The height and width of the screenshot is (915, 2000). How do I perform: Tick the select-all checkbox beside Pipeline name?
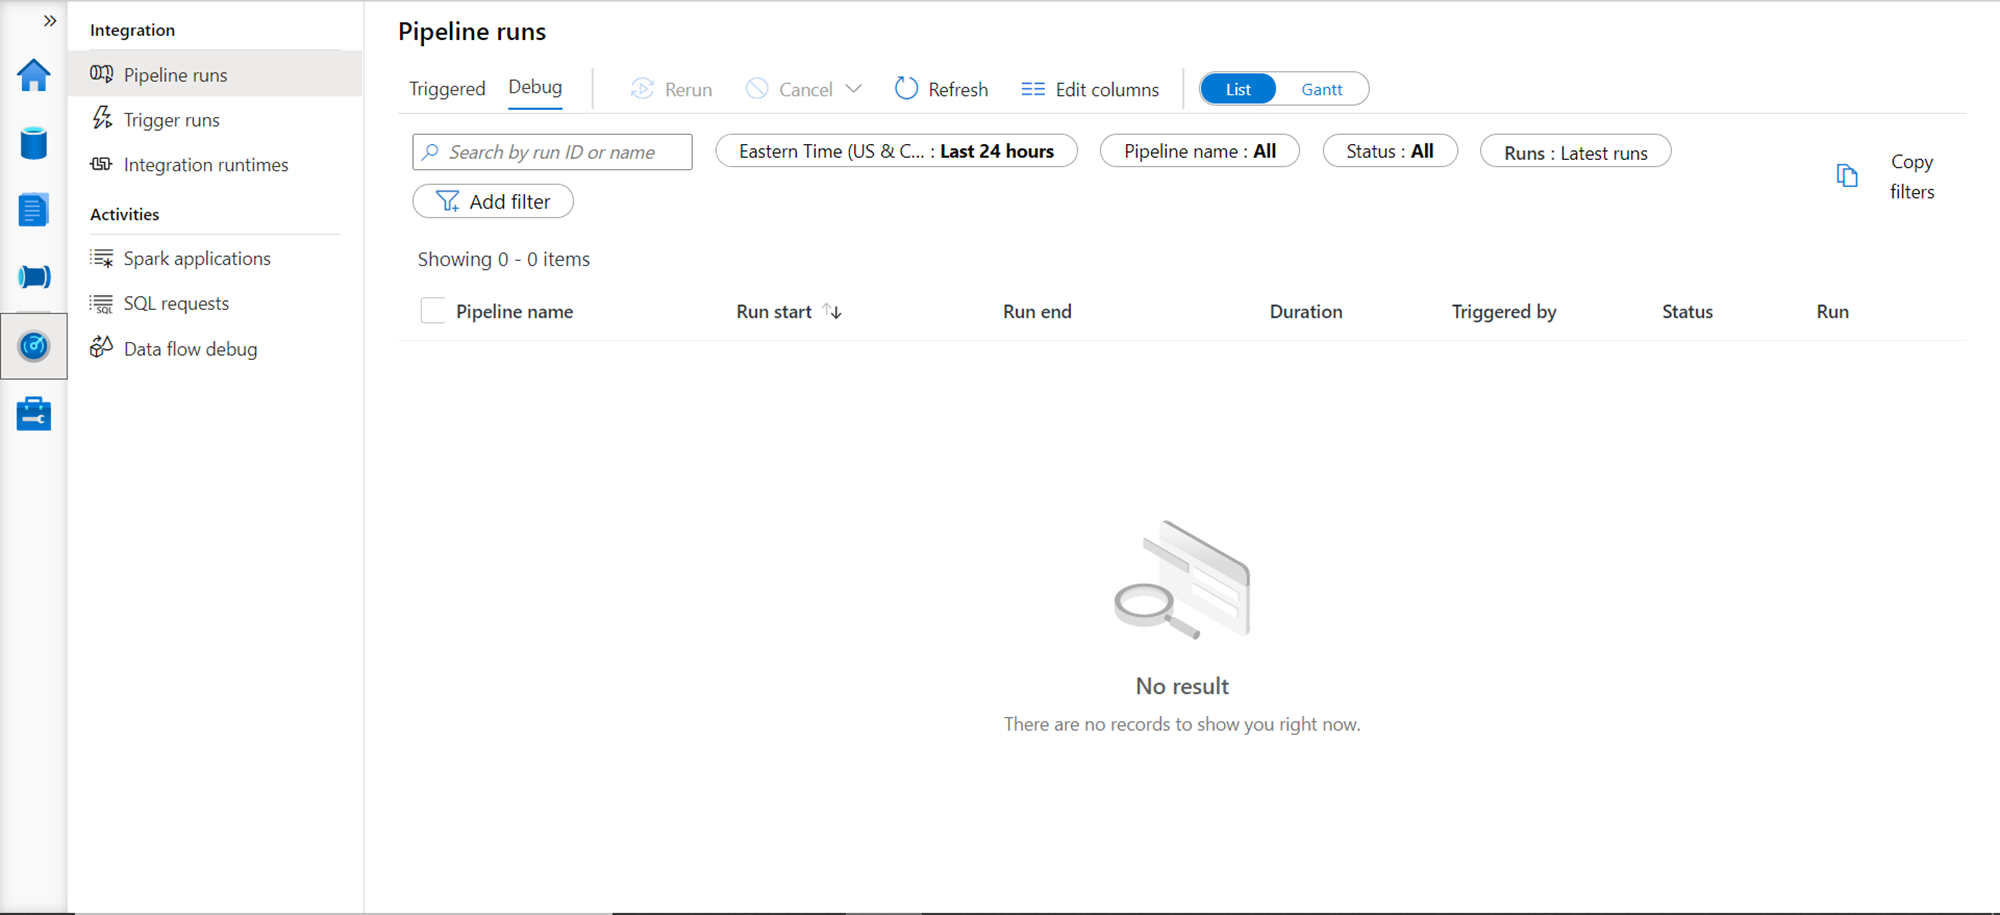coord(433,311)
